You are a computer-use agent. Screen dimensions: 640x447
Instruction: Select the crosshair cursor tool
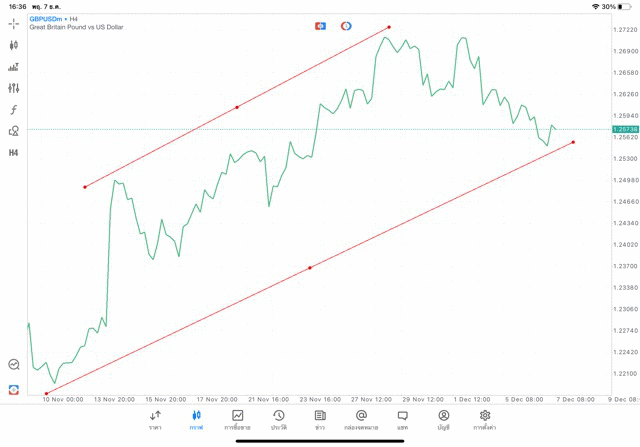[x=14, y=23]
